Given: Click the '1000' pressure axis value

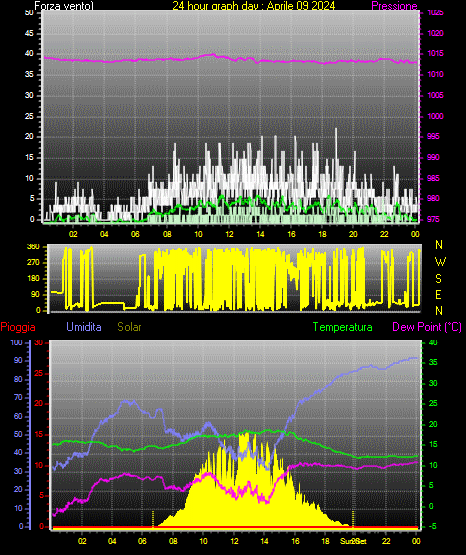Looking at the screenshot, I should coord(435,116).
